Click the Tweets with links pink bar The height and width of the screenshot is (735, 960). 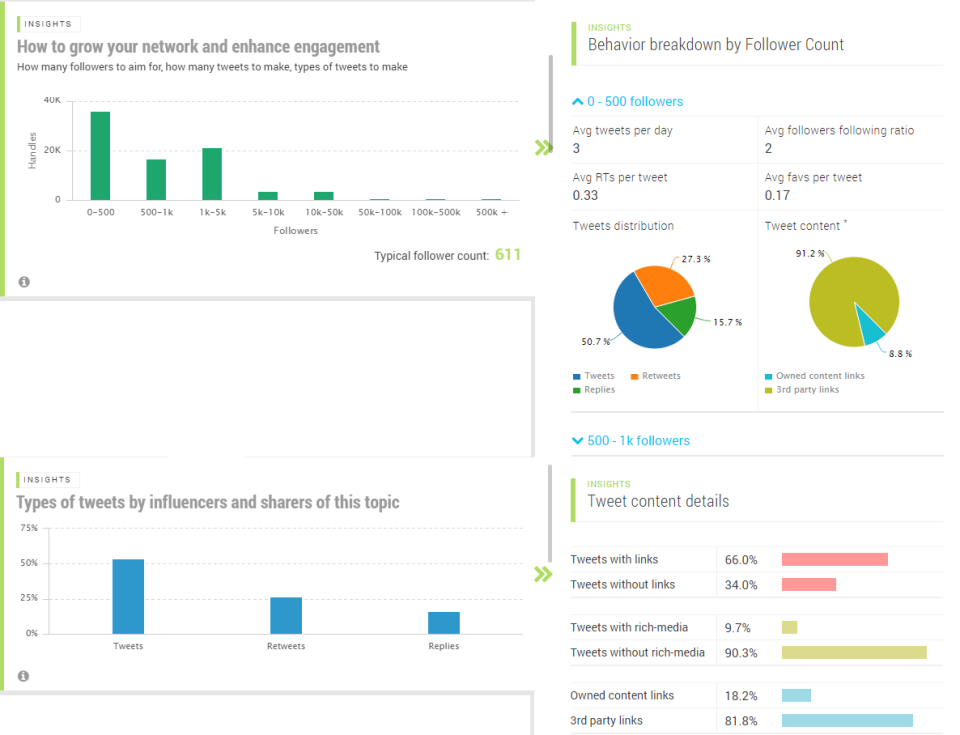834,559
